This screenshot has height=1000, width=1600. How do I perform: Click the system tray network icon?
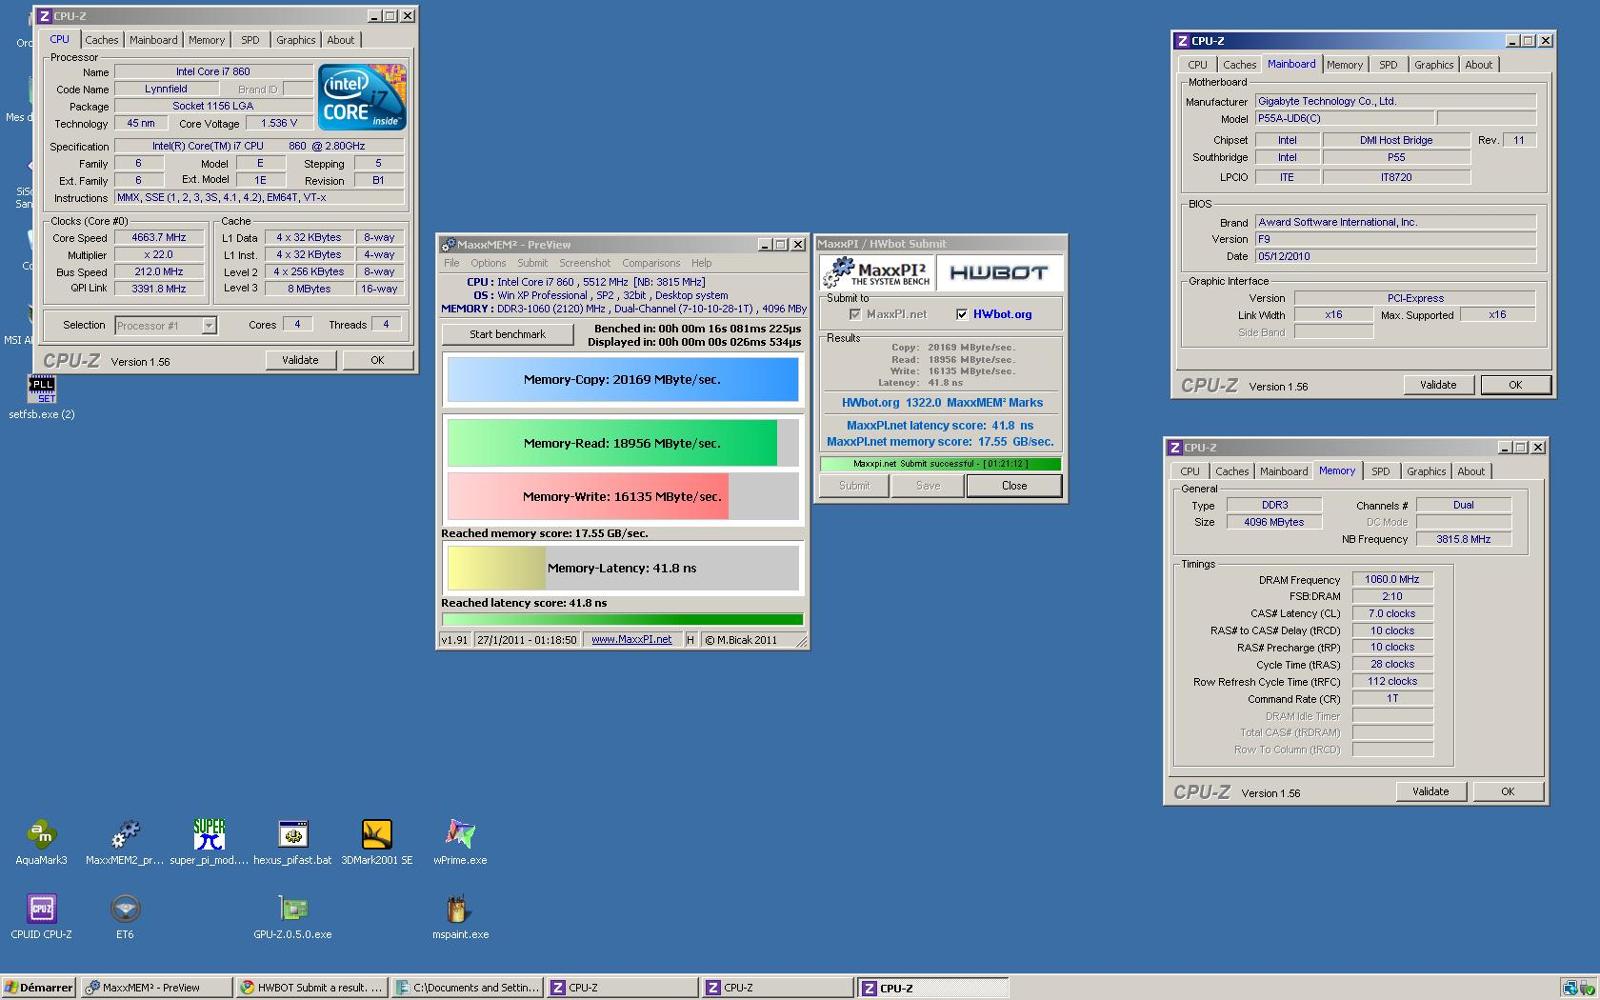pos(1571,988)
